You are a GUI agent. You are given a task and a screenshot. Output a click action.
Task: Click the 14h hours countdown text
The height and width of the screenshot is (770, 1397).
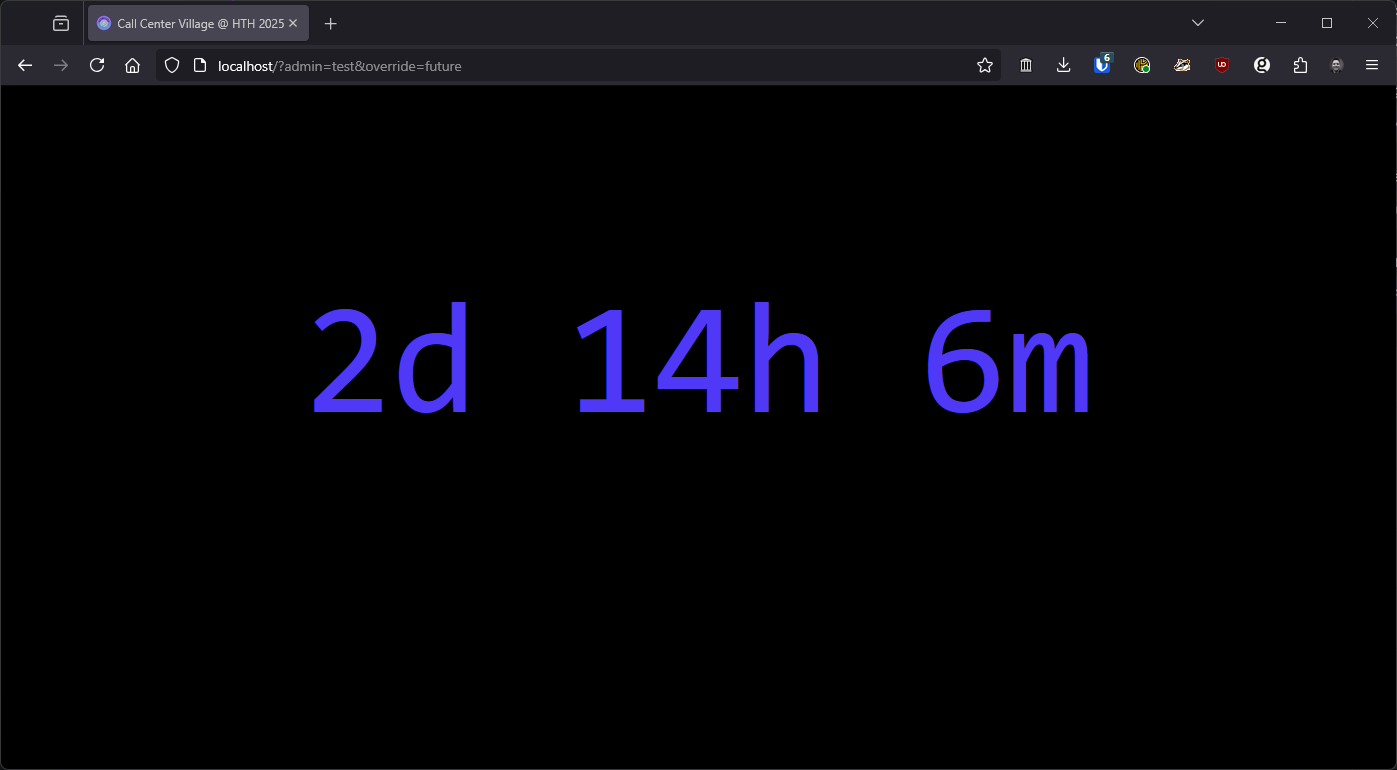699,360
